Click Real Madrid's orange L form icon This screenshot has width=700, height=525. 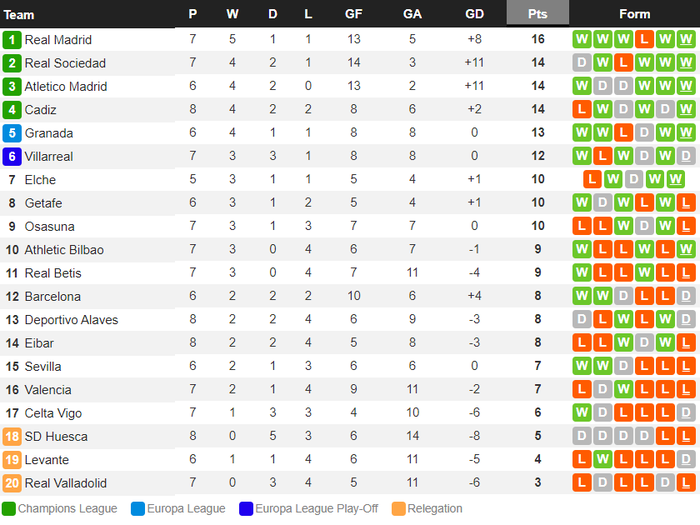pyautogui.click(x=644, y=39)
